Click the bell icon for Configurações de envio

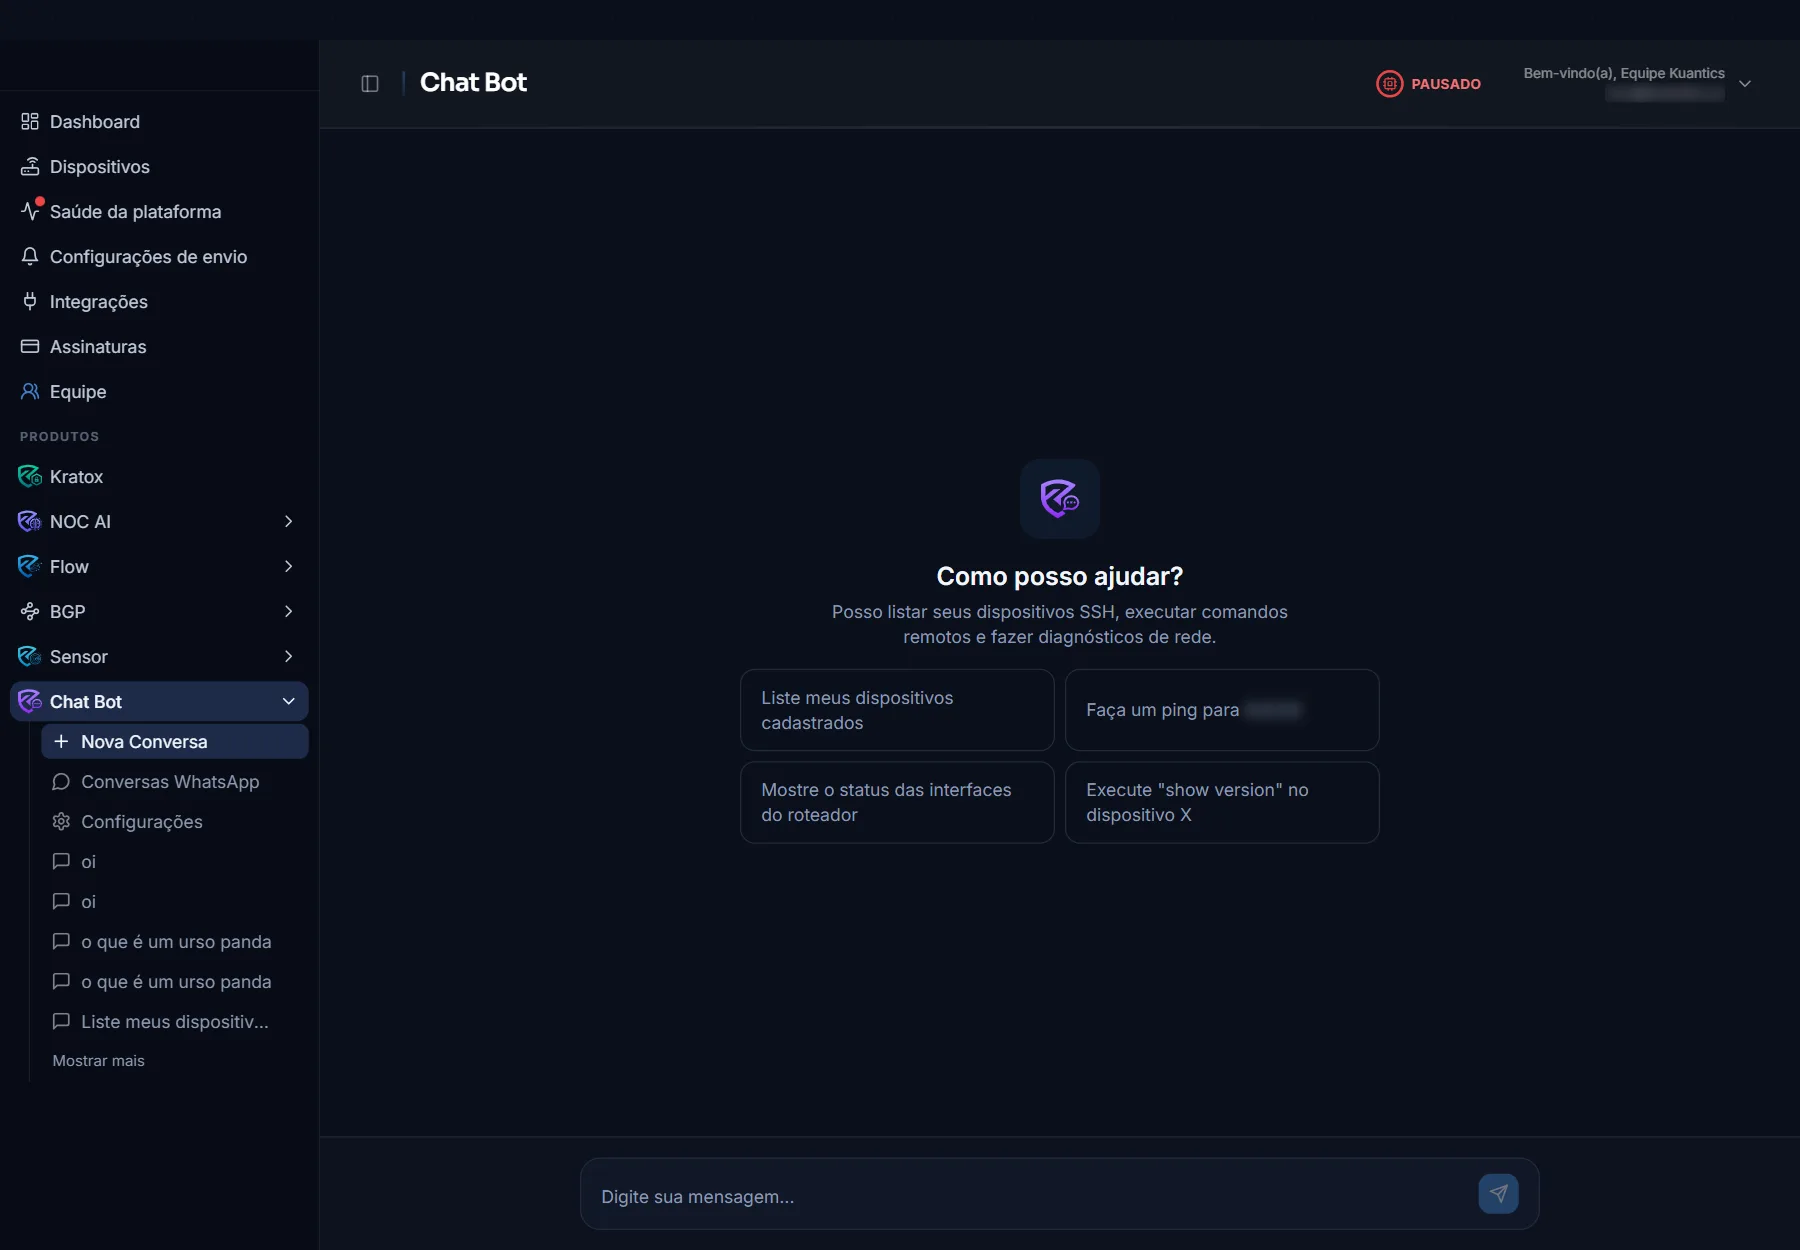point(30,257)
